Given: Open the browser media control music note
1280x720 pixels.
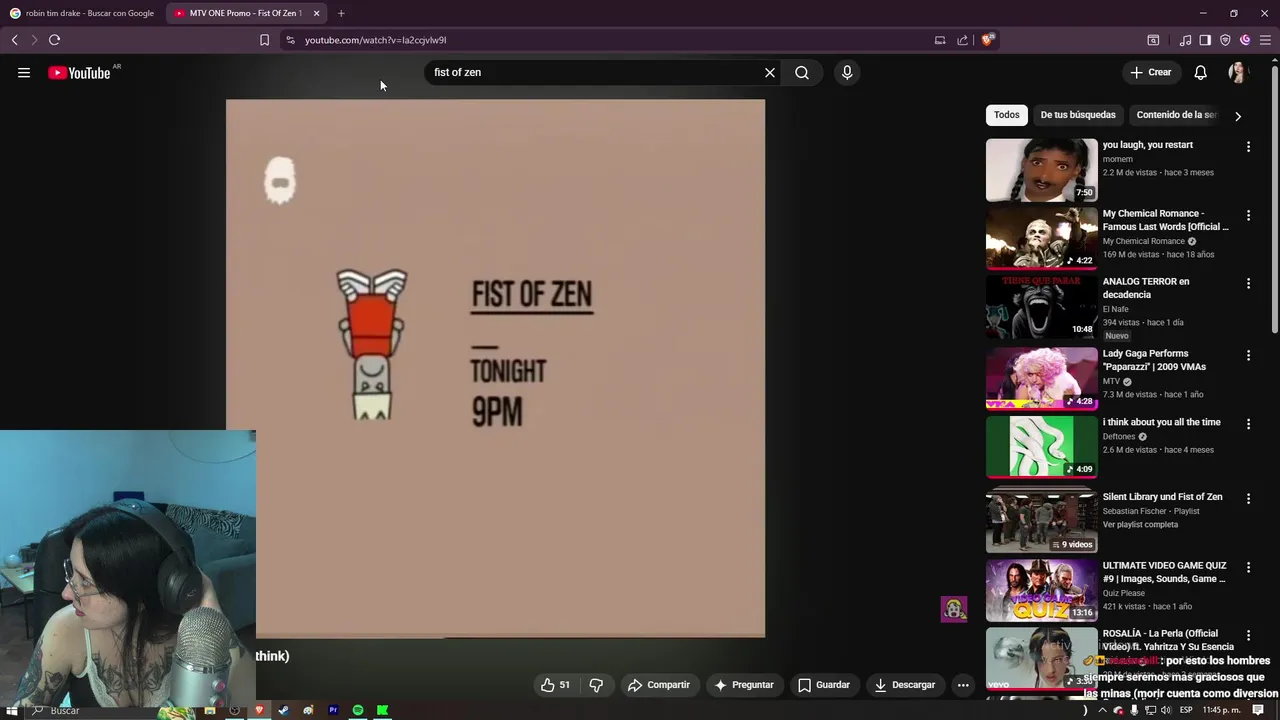Looking at the screenshot, I should (1185, 40).
